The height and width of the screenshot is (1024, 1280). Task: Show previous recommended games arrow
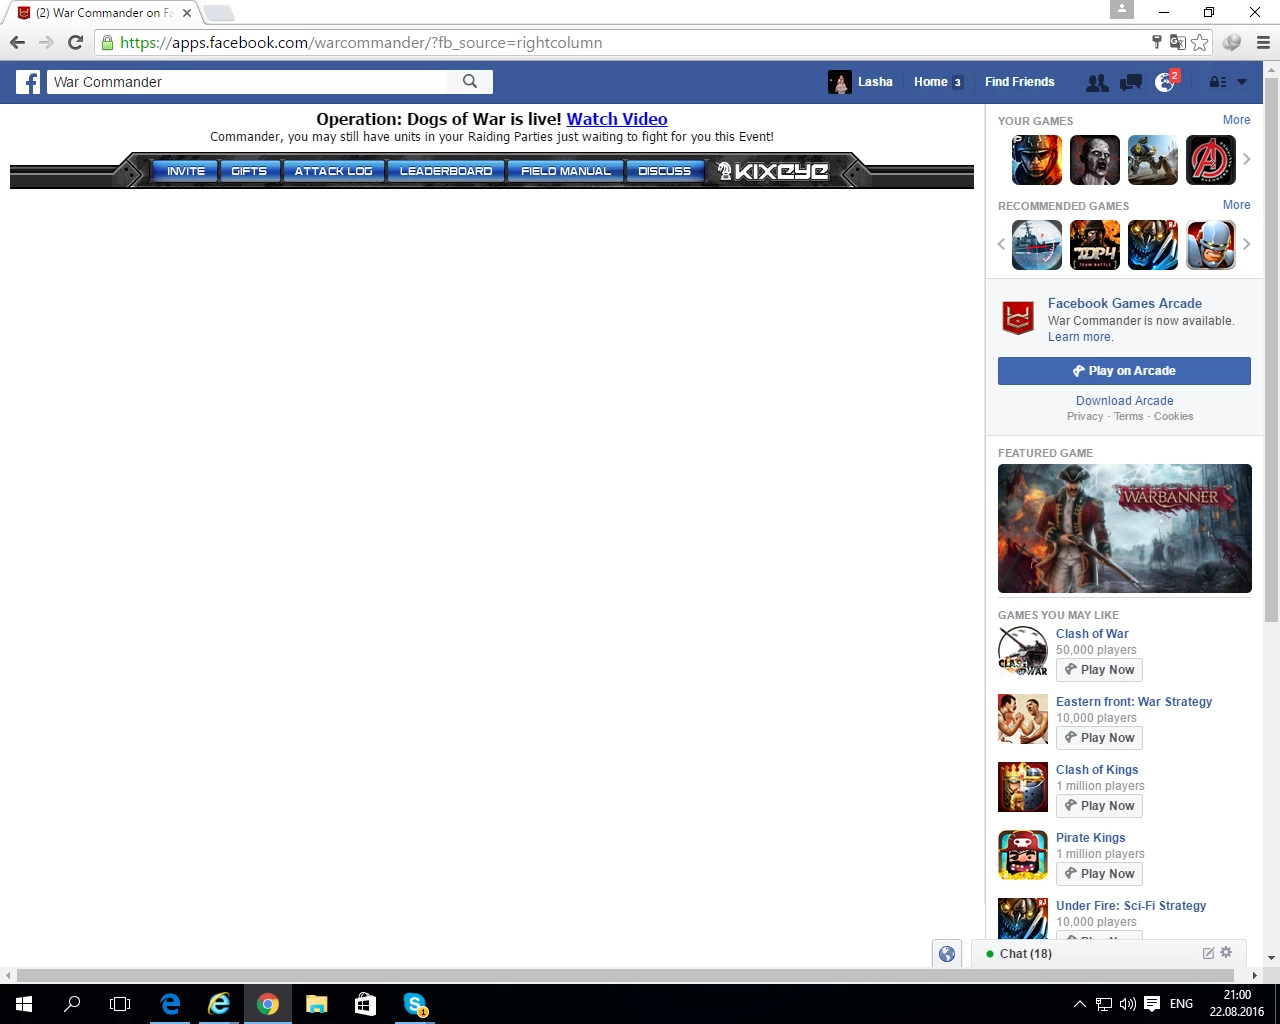click(x=1001, y=244)
